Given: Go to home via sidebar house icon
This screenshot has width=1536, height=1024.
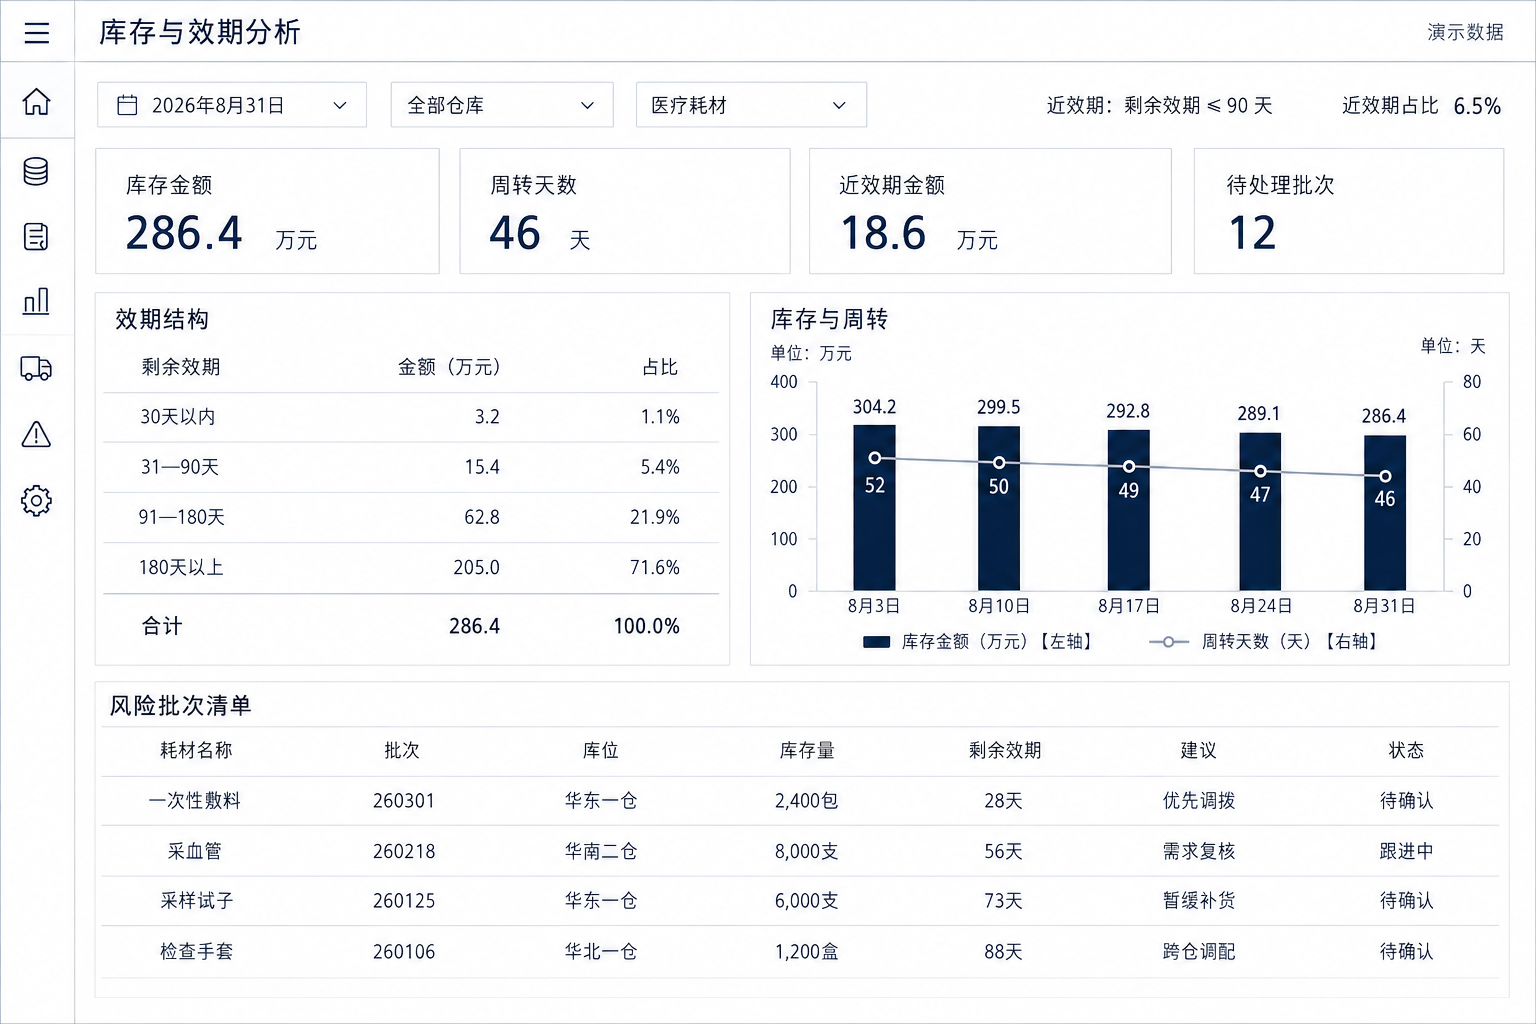Looking at the screenshot, I should [36, 101].
